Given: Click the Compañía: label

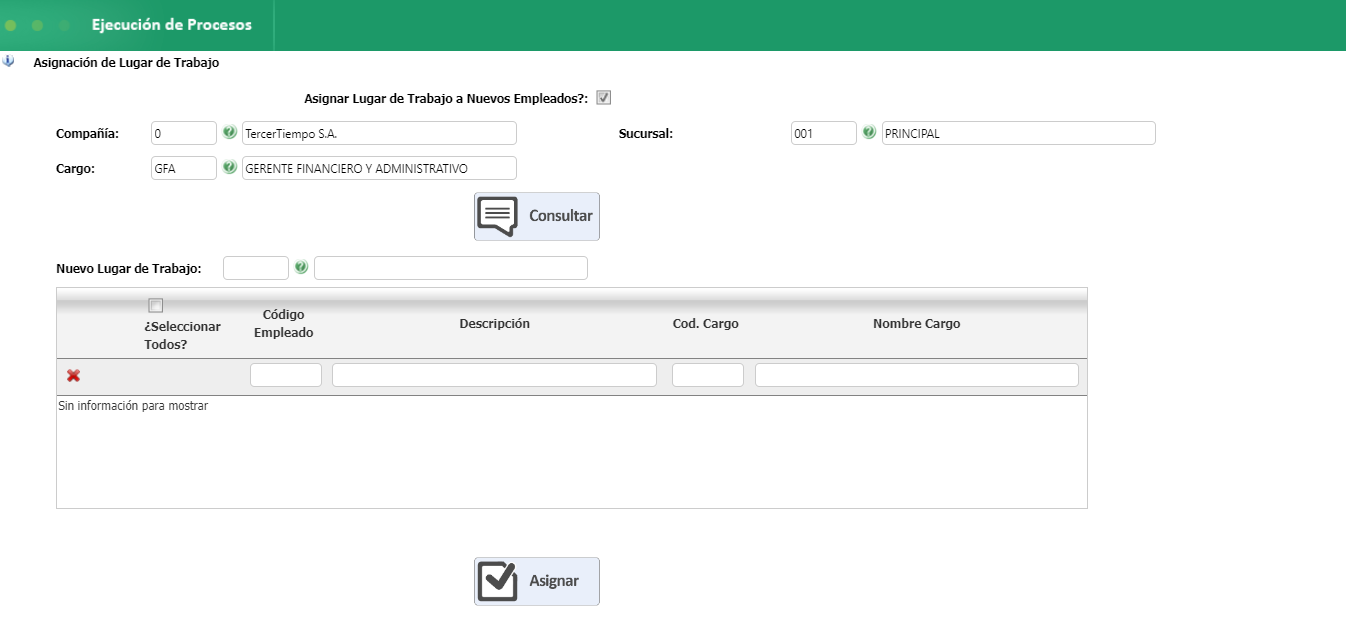Looking at the screenshot, I should (88, 133).
